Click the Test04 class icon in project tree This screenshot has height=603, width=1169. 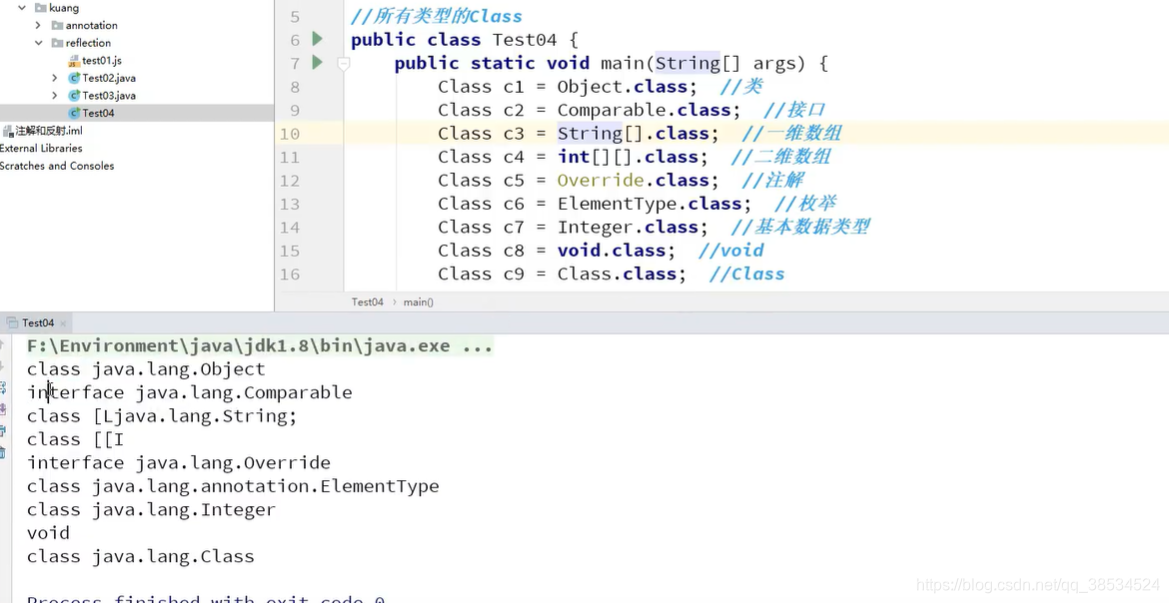74,113
